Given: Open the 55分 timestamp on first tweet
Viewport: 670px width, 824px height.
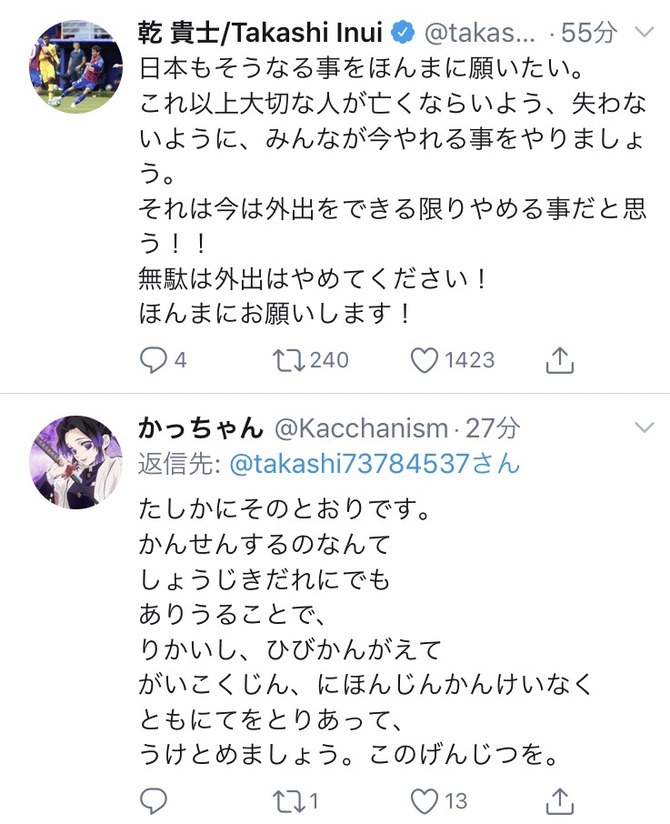Looking at the screenshot, I should (x=589, y=33).
